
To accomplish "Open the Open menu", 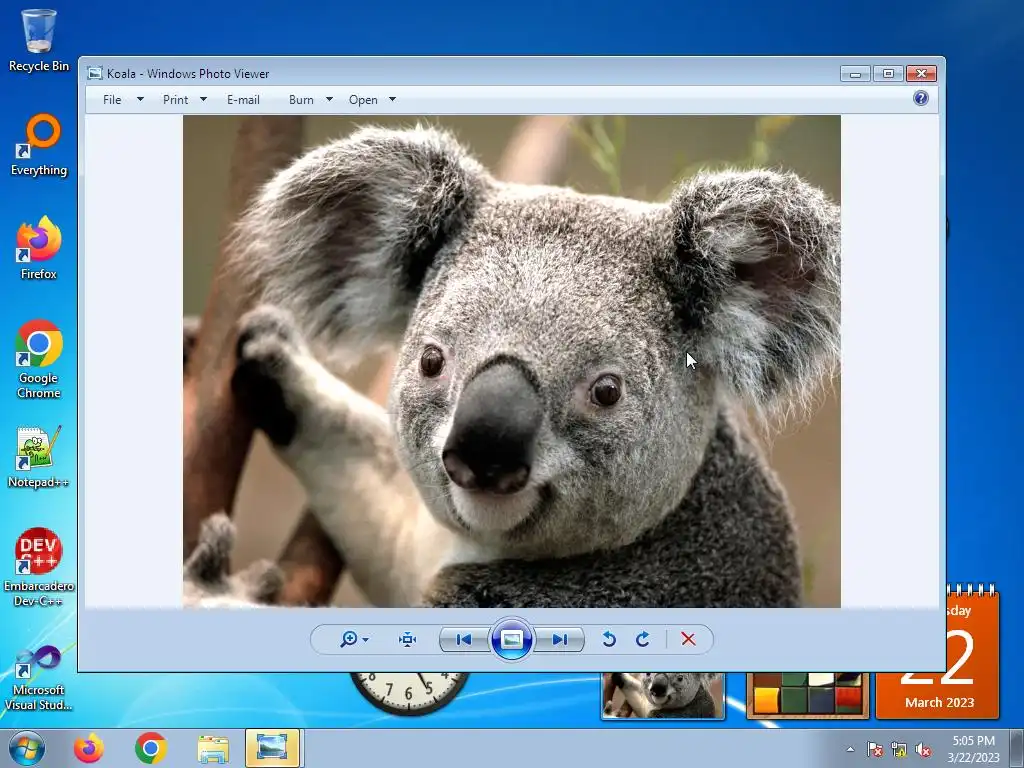I will (x=363, y=100).
